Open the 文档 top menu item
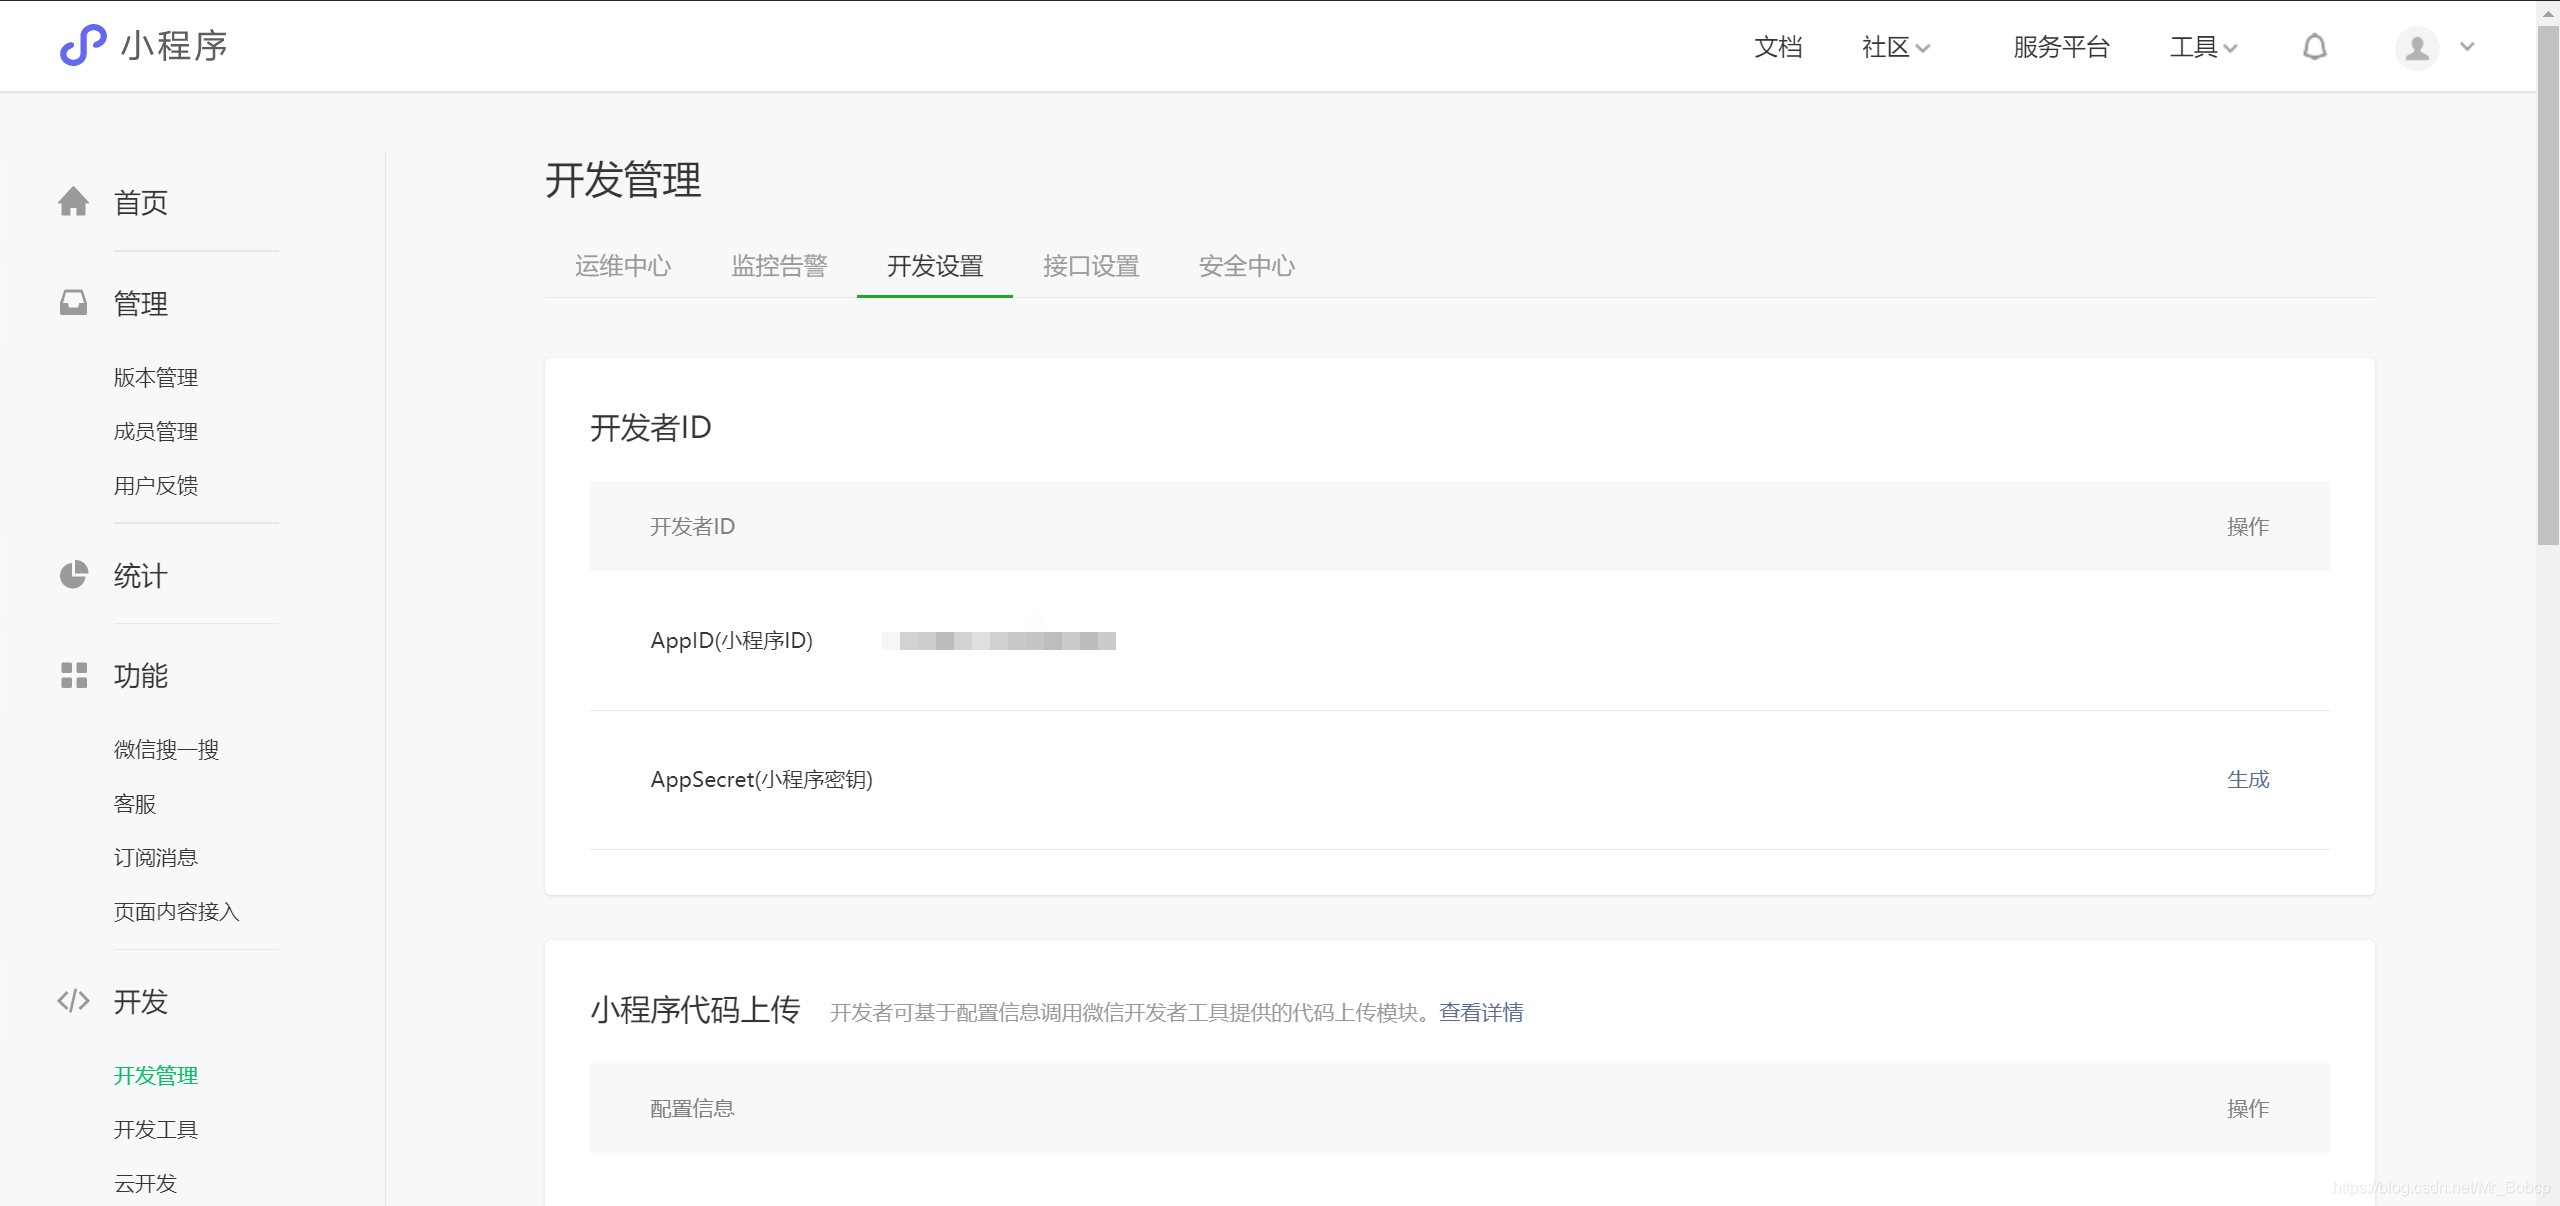The width and height of the screenshot is (2560, 1206). 1778,47
